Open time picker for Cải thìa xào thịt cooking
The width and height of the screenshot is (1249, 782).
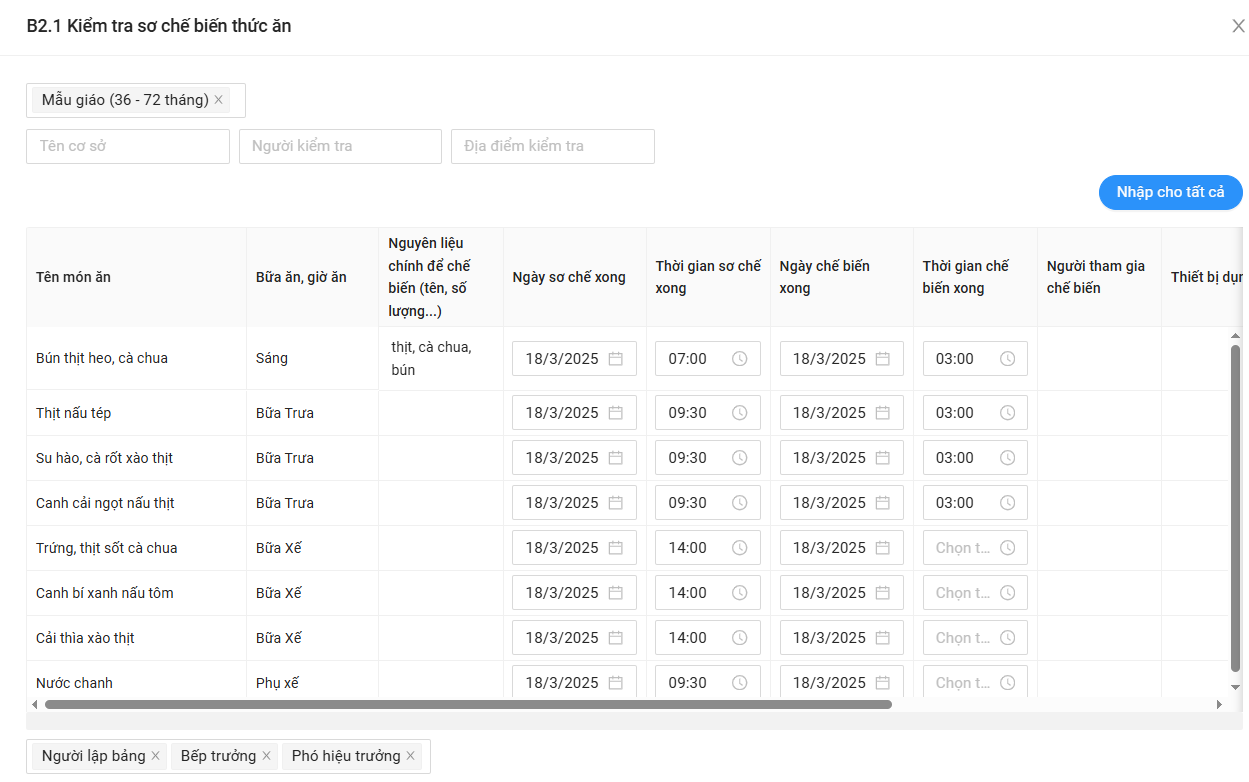974,638
